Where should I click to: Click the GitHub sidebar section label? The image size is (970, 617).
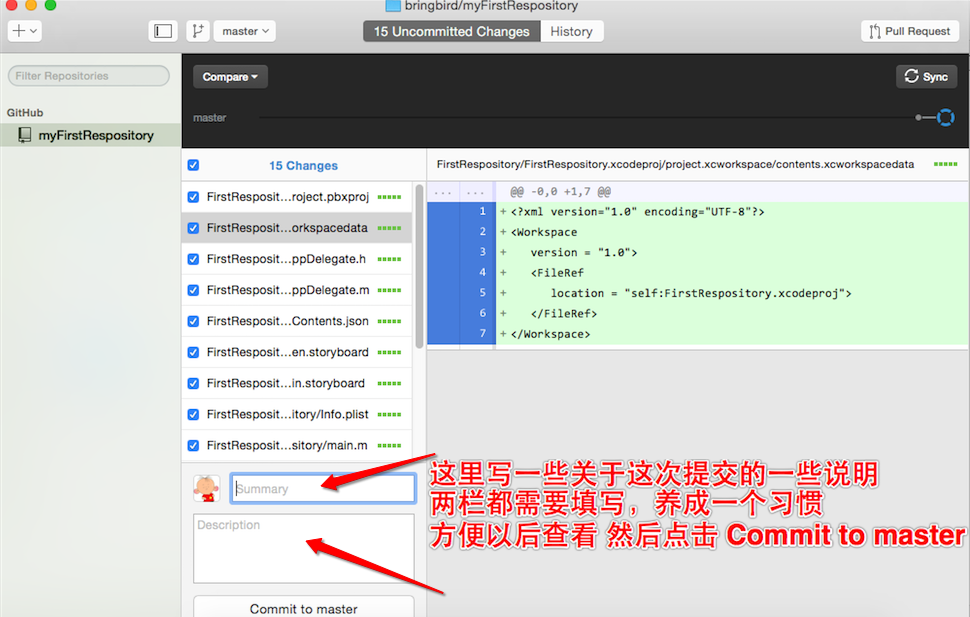click(x=25, y=113)
